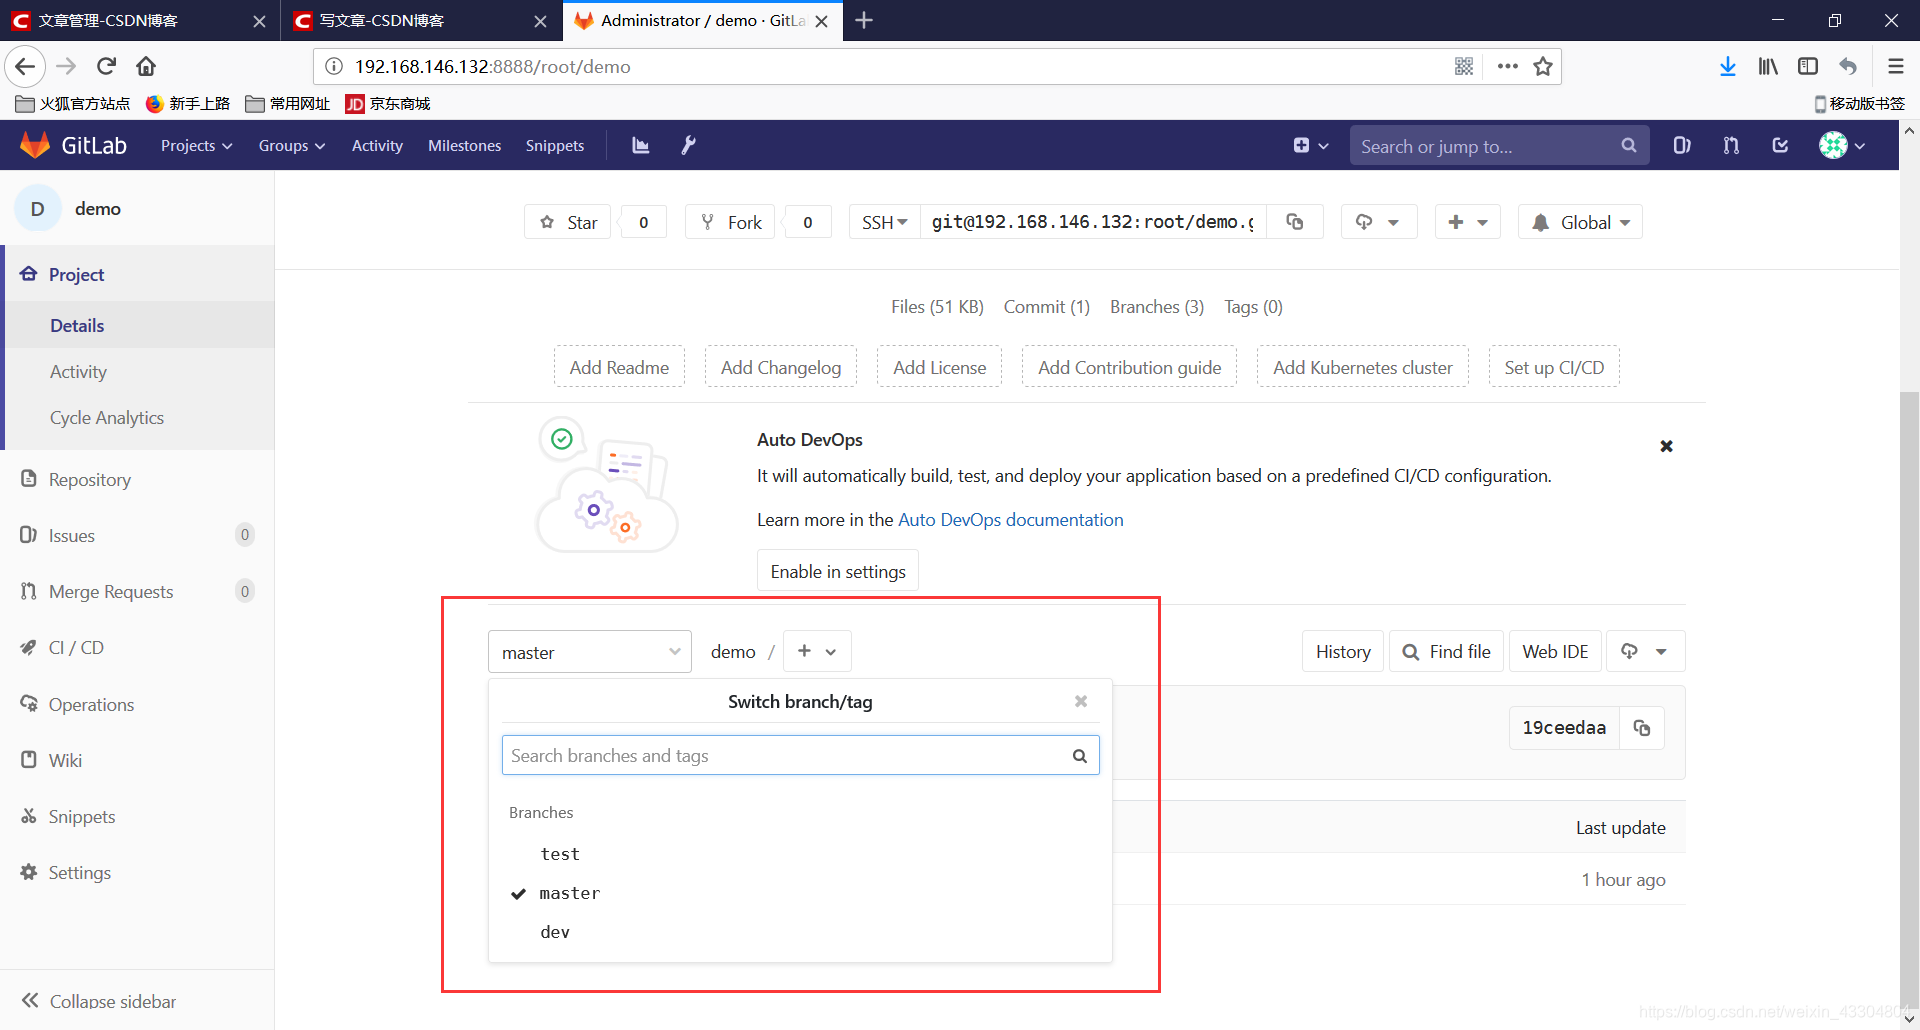Open Issues icon in top navbar
The width and height of the screenshot is (1920, 1030).
click(1682, 146)
